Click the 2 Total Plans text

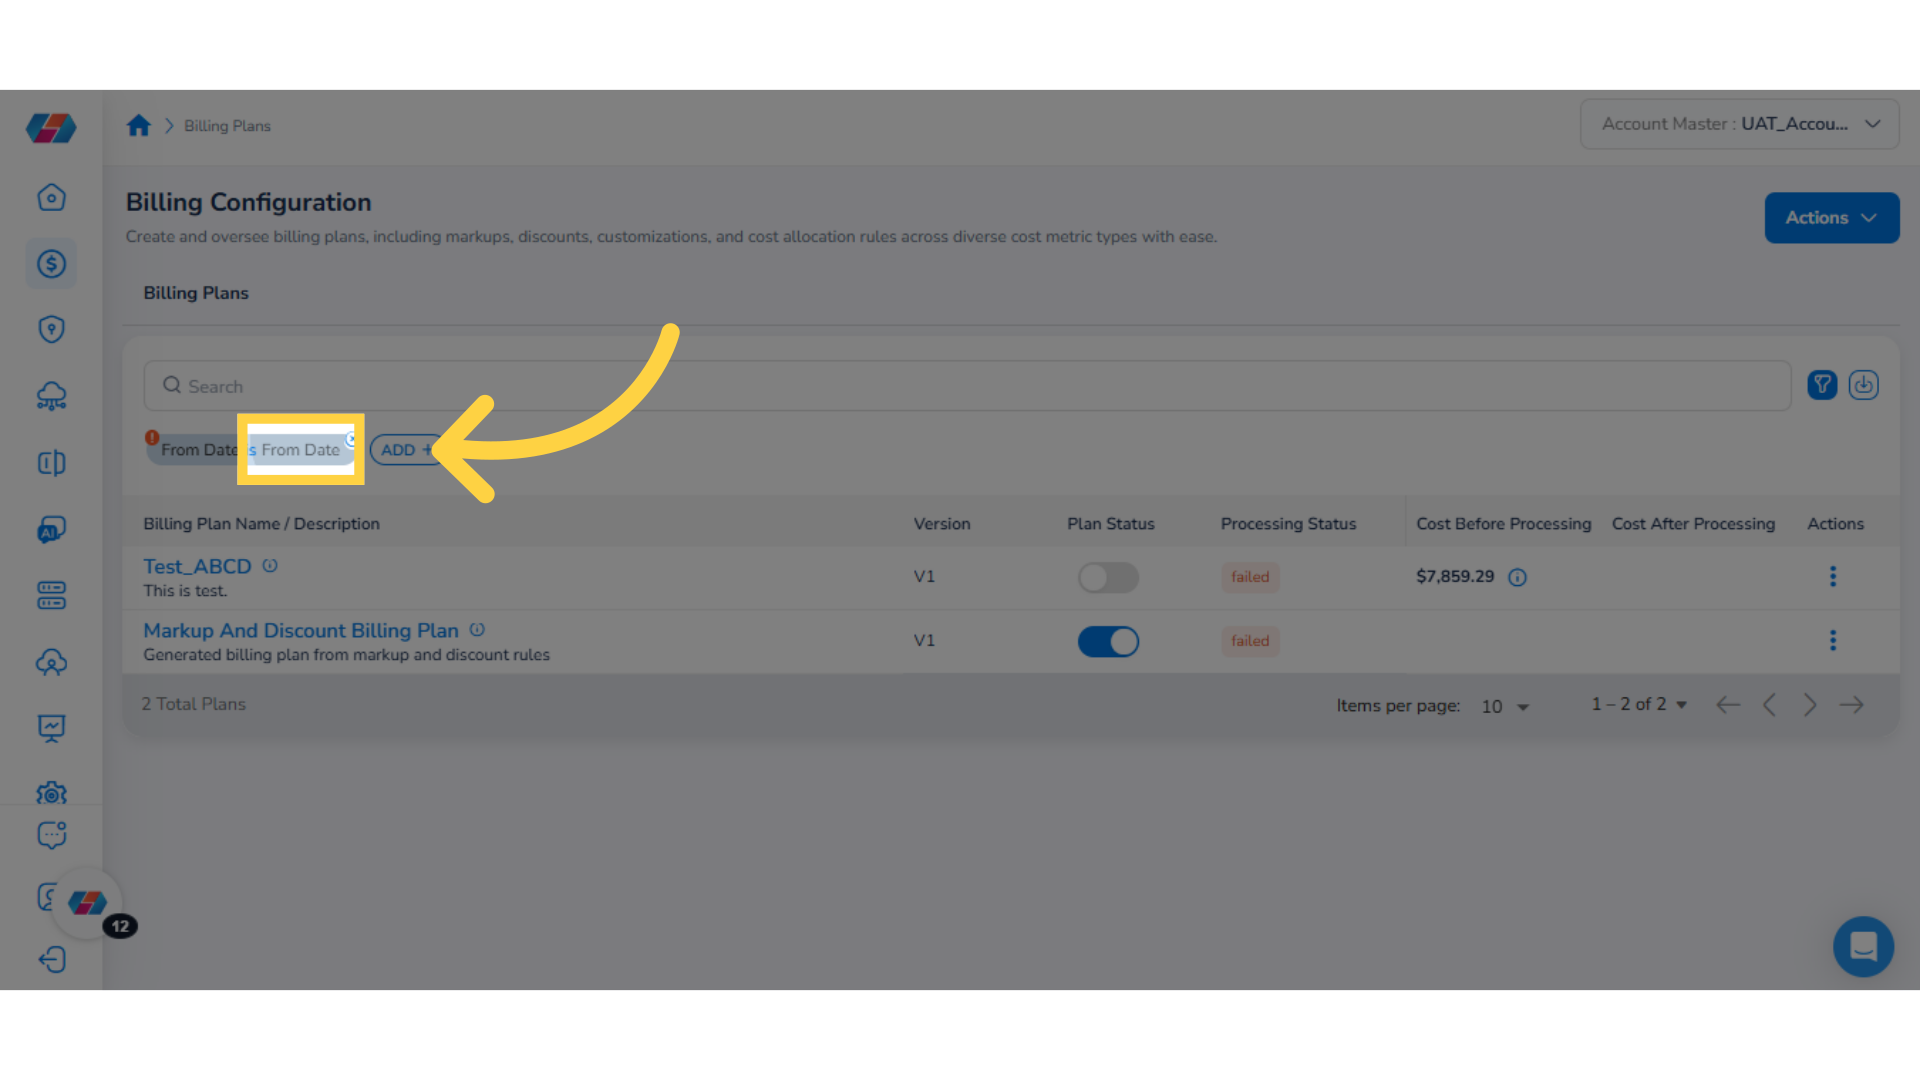pos(193,704)
